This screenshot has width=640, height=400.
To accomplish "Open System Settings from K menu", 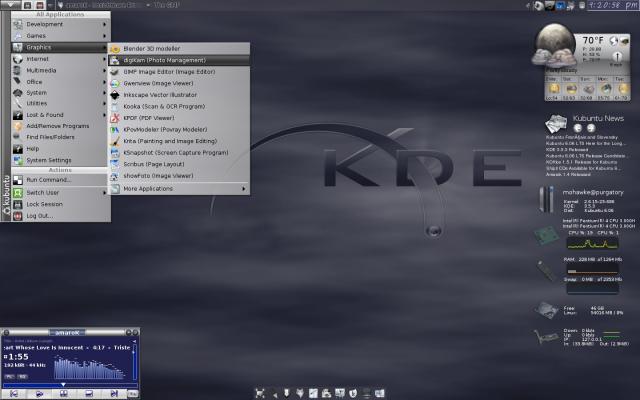I will click(x=60, y=160).
